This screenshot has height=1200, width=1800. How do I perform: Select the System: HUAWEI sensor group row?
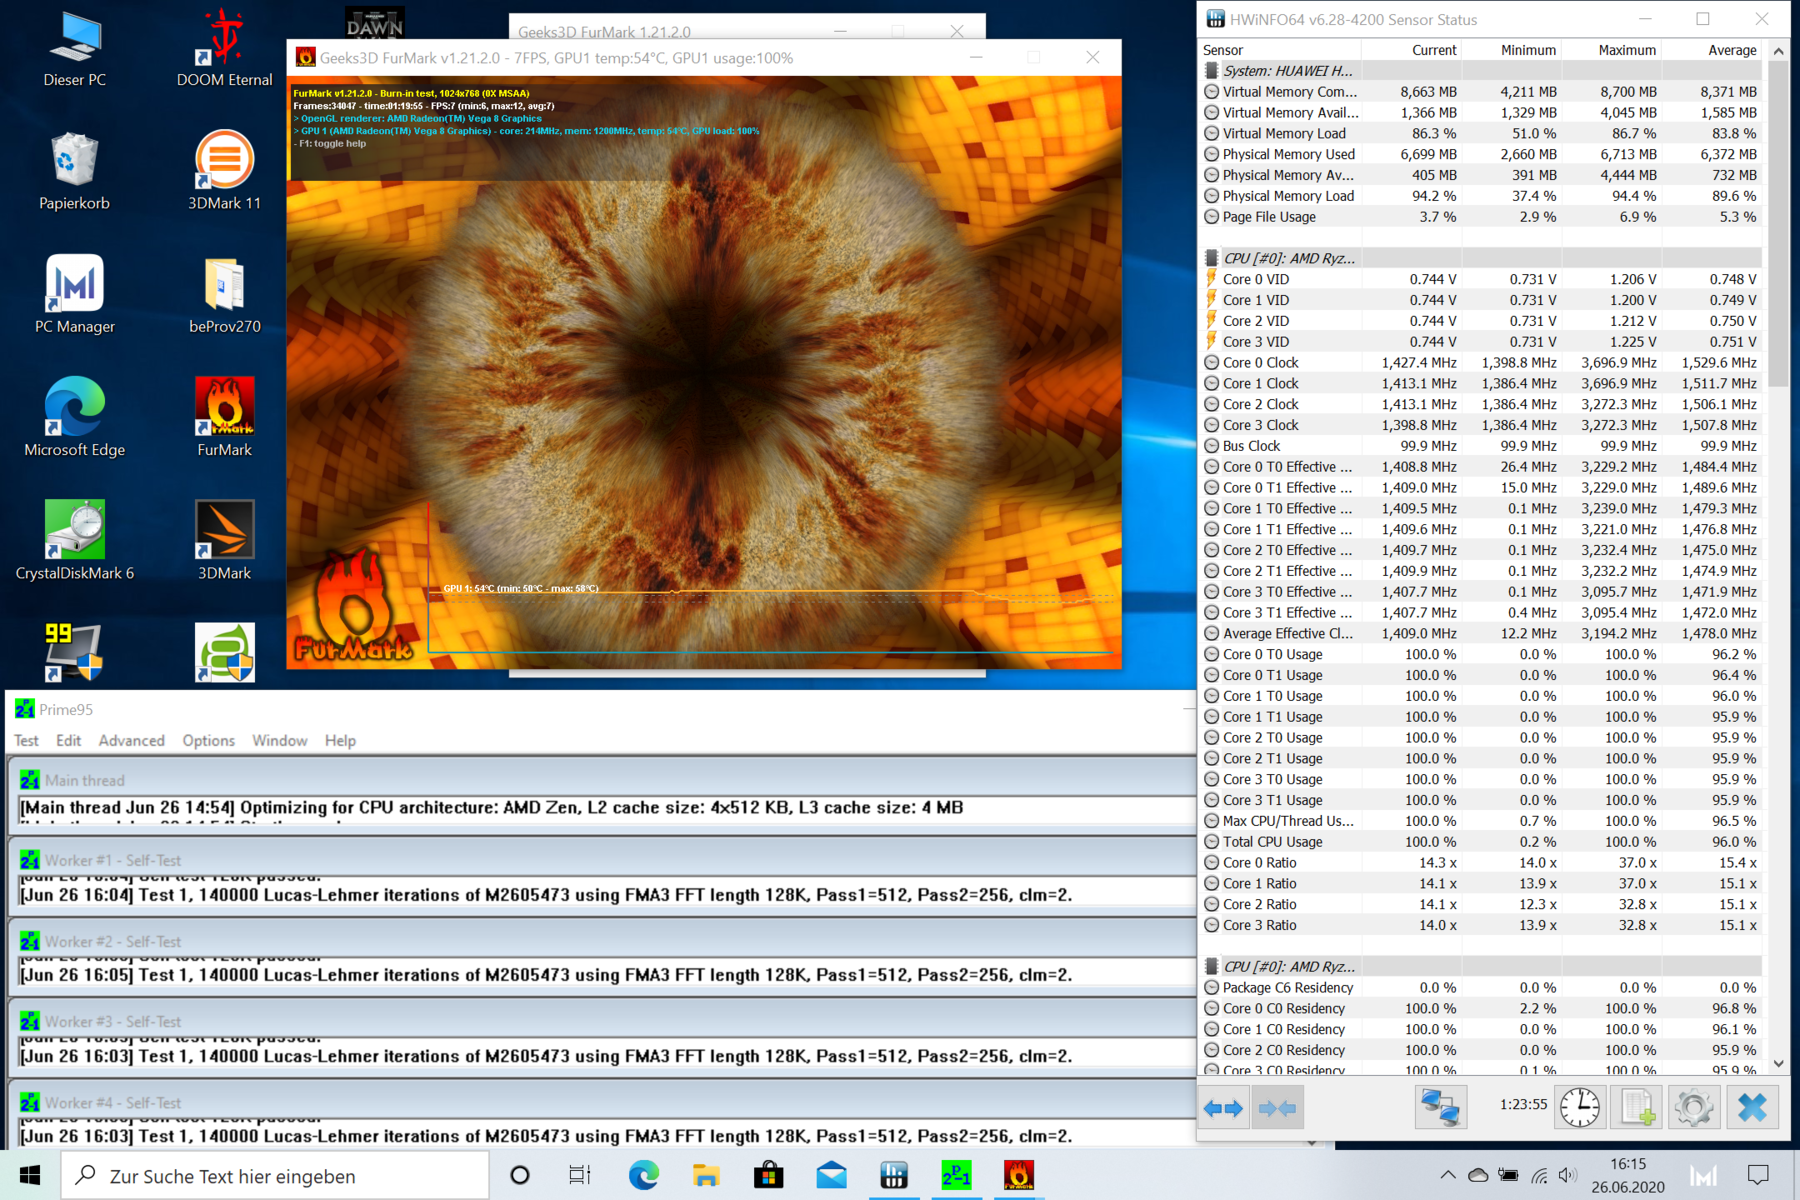click(x=1480, y=71)
